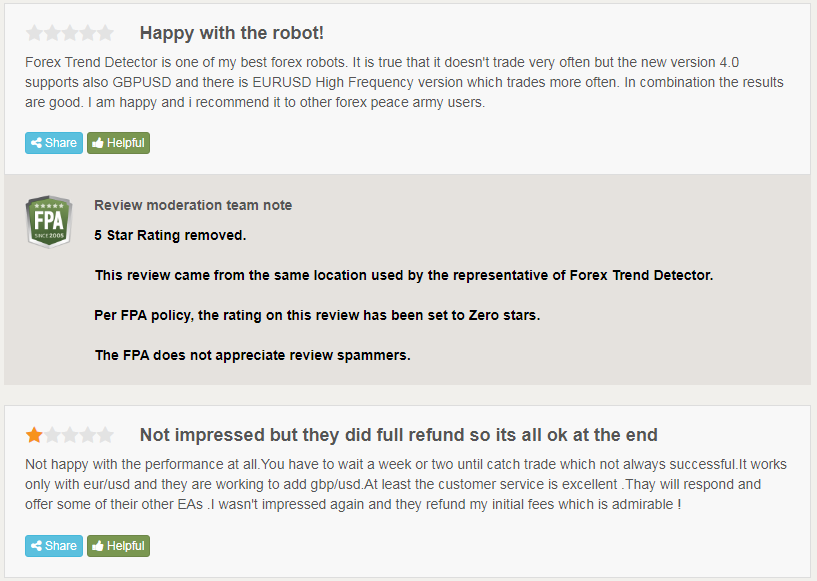Click the FPA shield logo in moderation note
This screenshot has width=817, height=581.
[x=48, y=222]
